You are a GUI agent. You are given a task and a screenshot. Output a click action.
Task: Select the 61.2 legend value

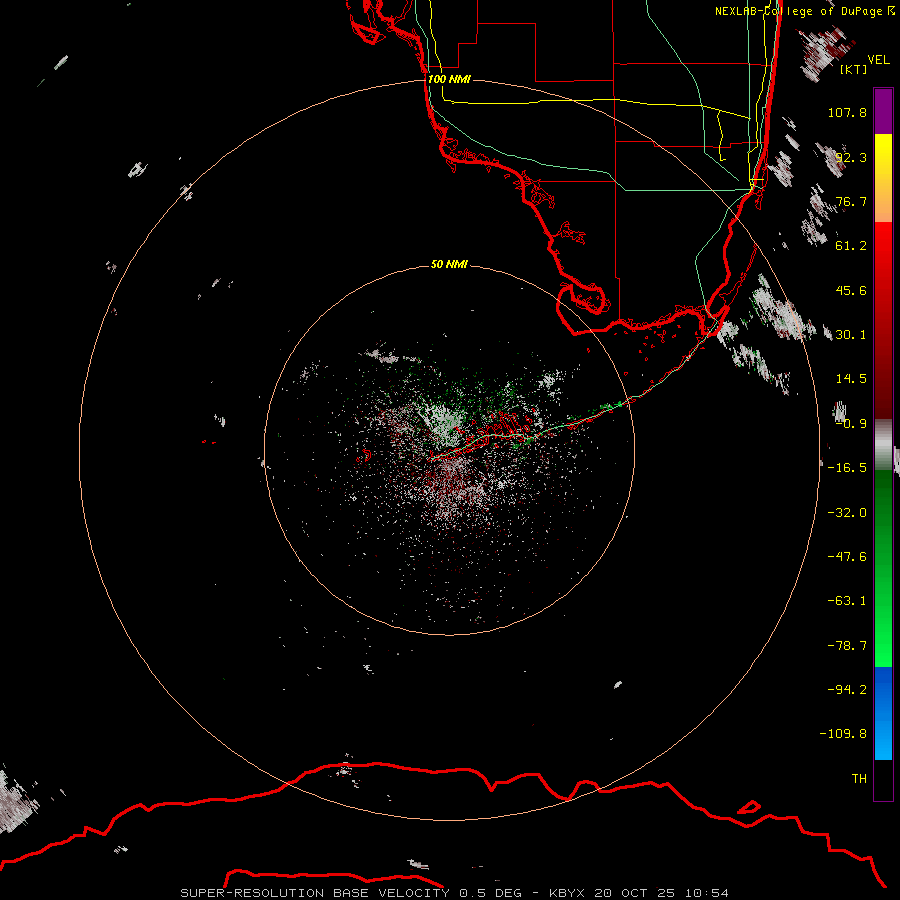(851, 246)
